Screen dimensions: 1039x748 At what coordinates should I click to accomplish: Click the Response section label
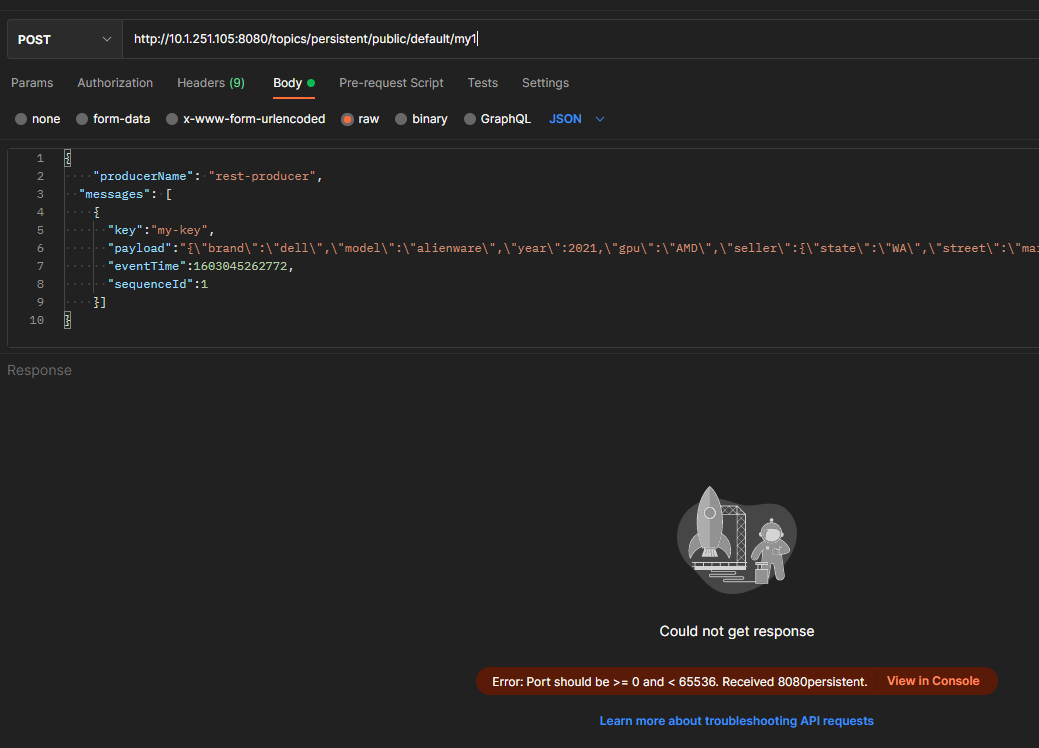pyautogui.click(x=39, y=370)
